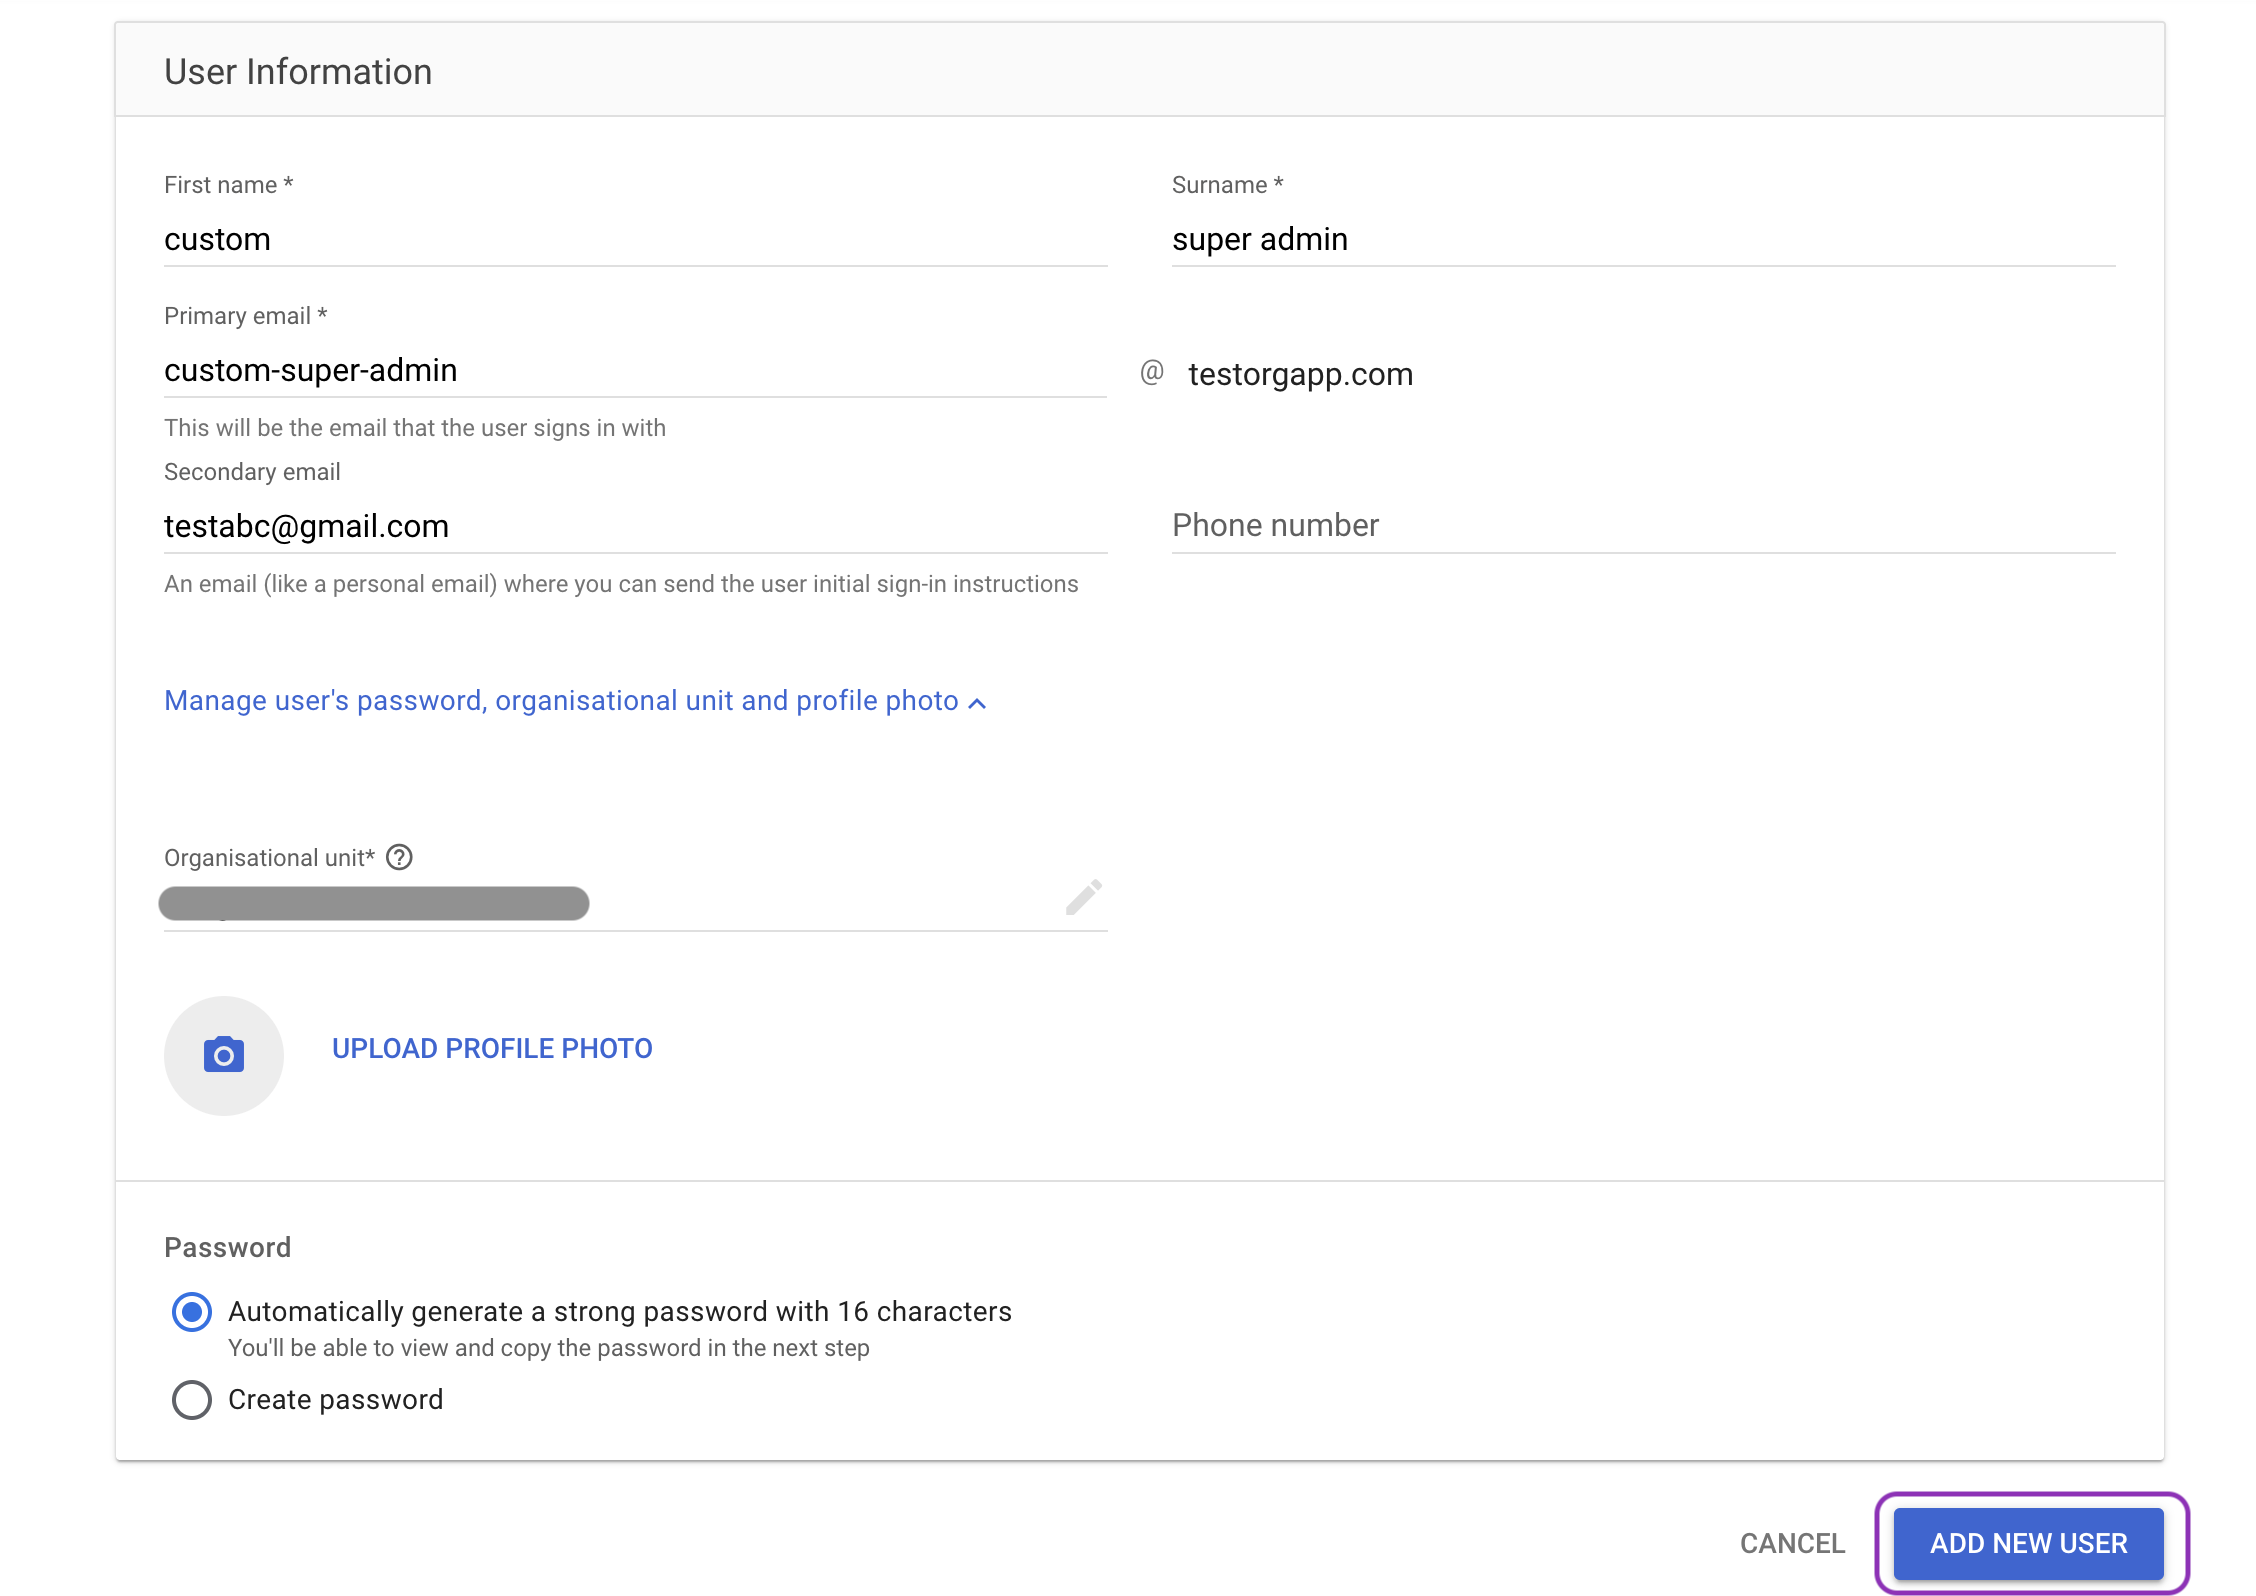Click Manage user's password, organisational unit link
The width and height of the screenshot is (2256, 1596).
coord(560,701)
